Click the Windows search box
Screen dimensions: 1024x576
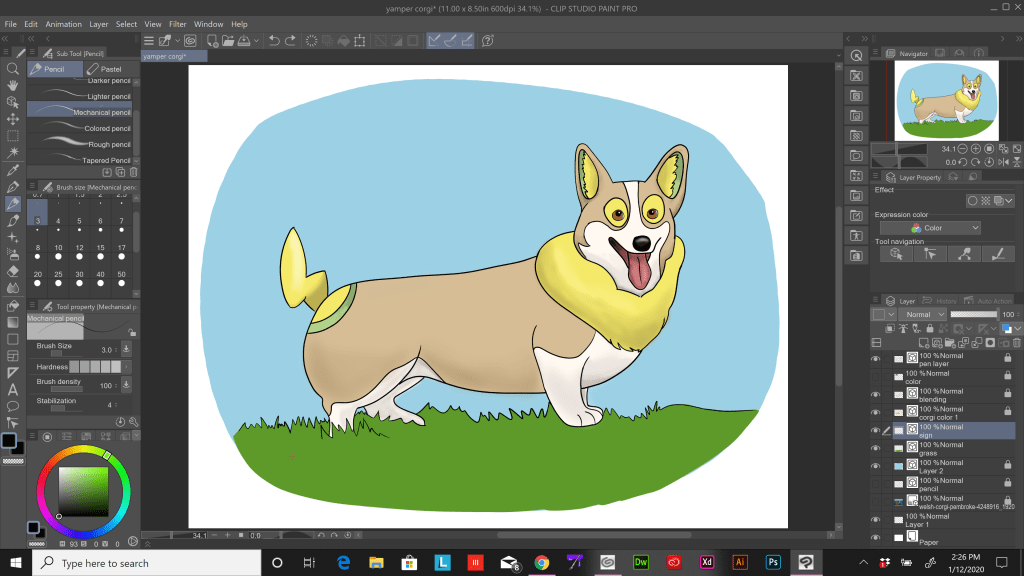[x=146, y=562]
